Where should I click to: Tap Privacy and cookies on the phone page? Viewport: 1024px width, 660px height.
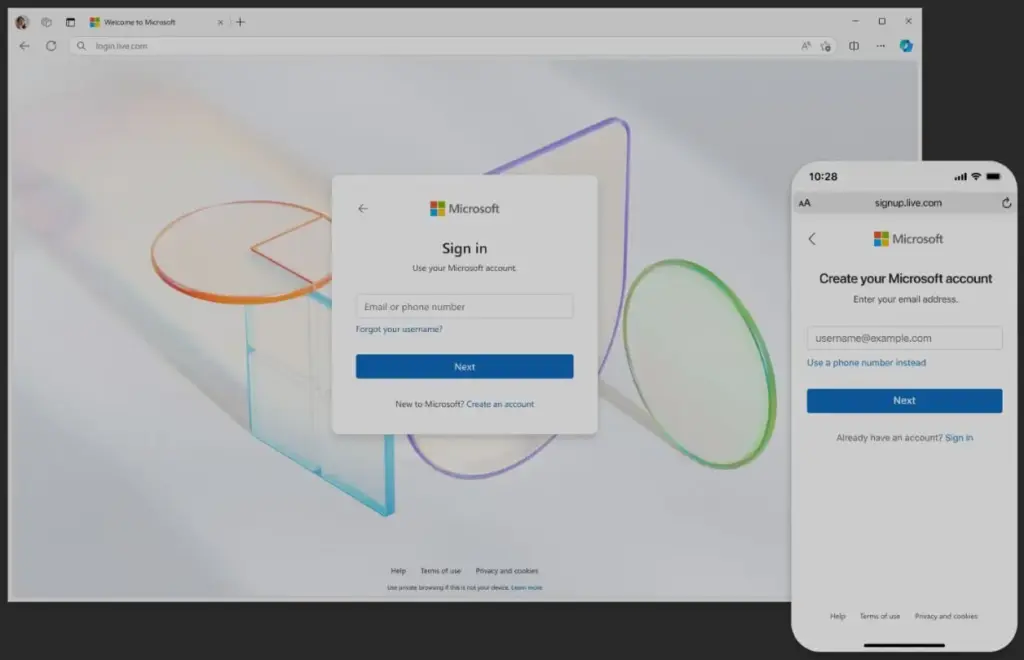click(946, 616)
